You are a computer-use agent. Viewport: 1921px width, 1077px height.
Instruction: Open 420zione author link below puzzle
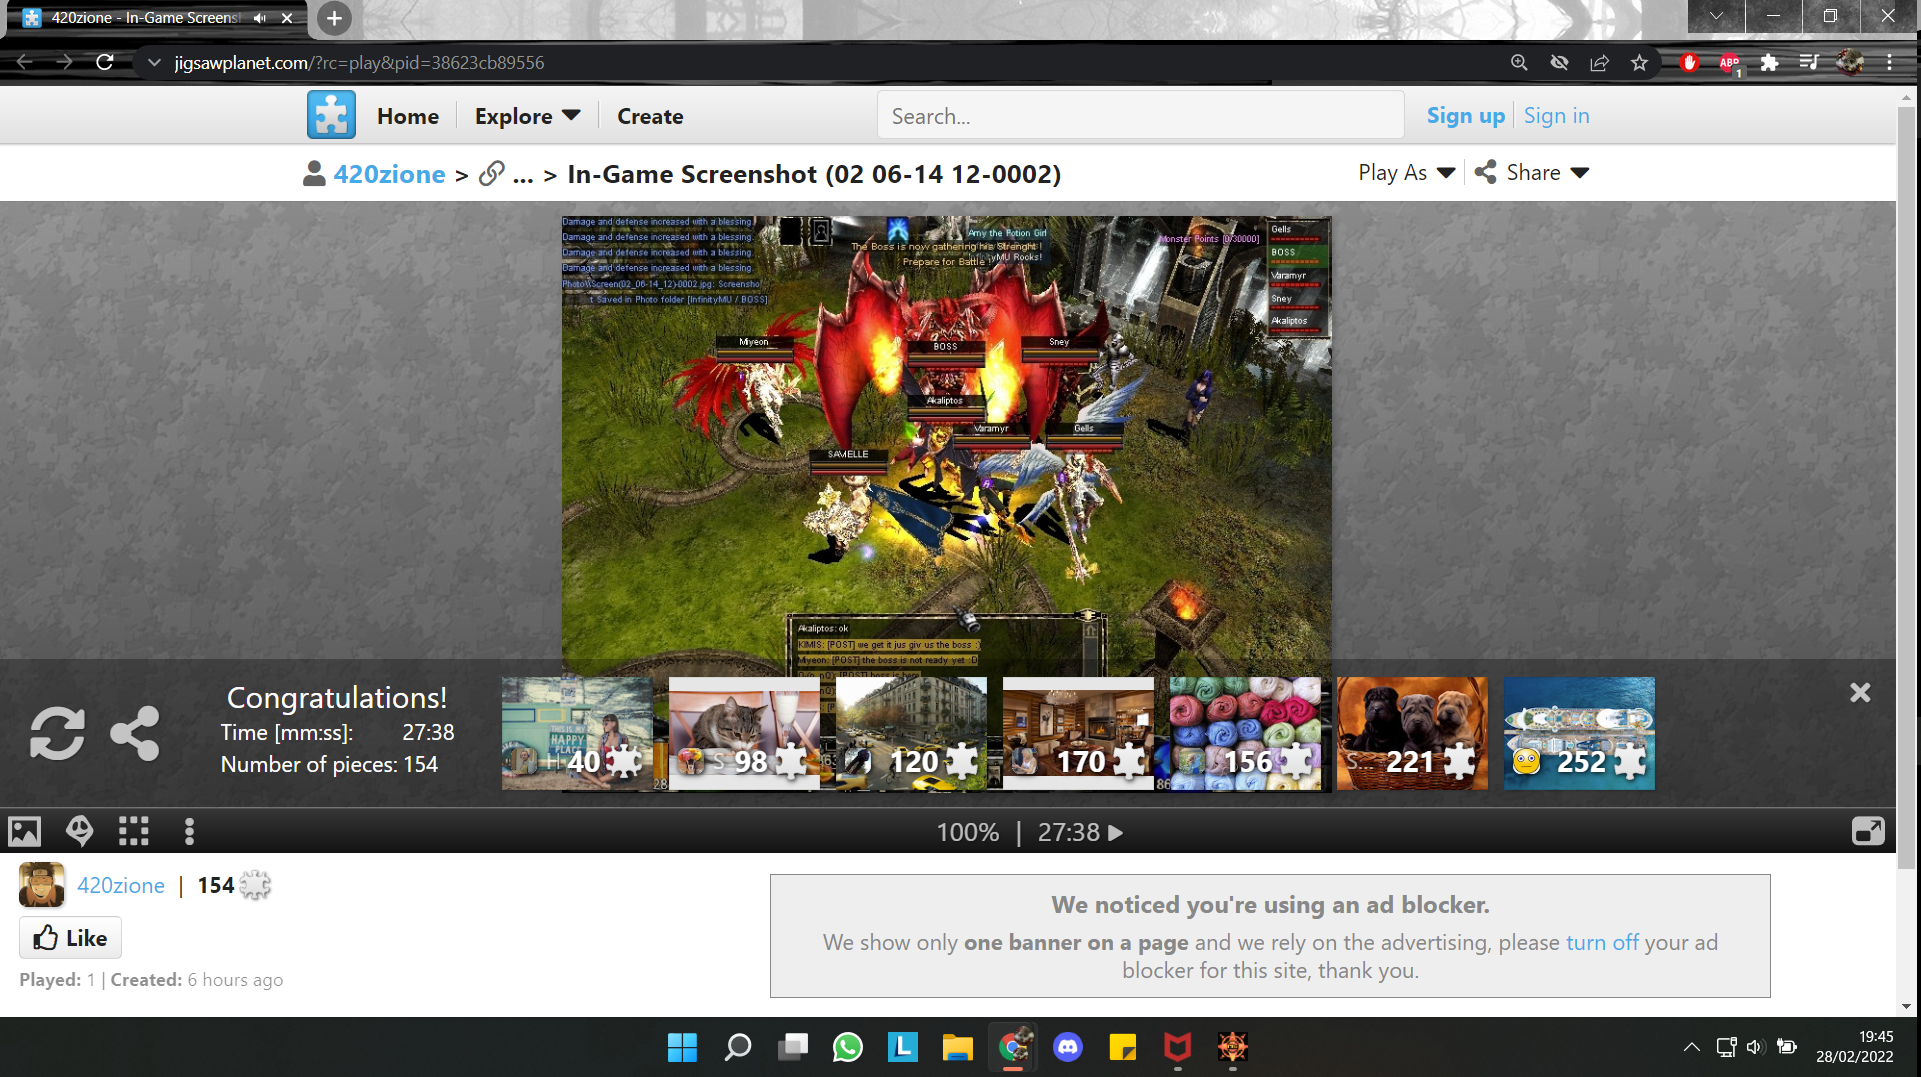[121, 885]
